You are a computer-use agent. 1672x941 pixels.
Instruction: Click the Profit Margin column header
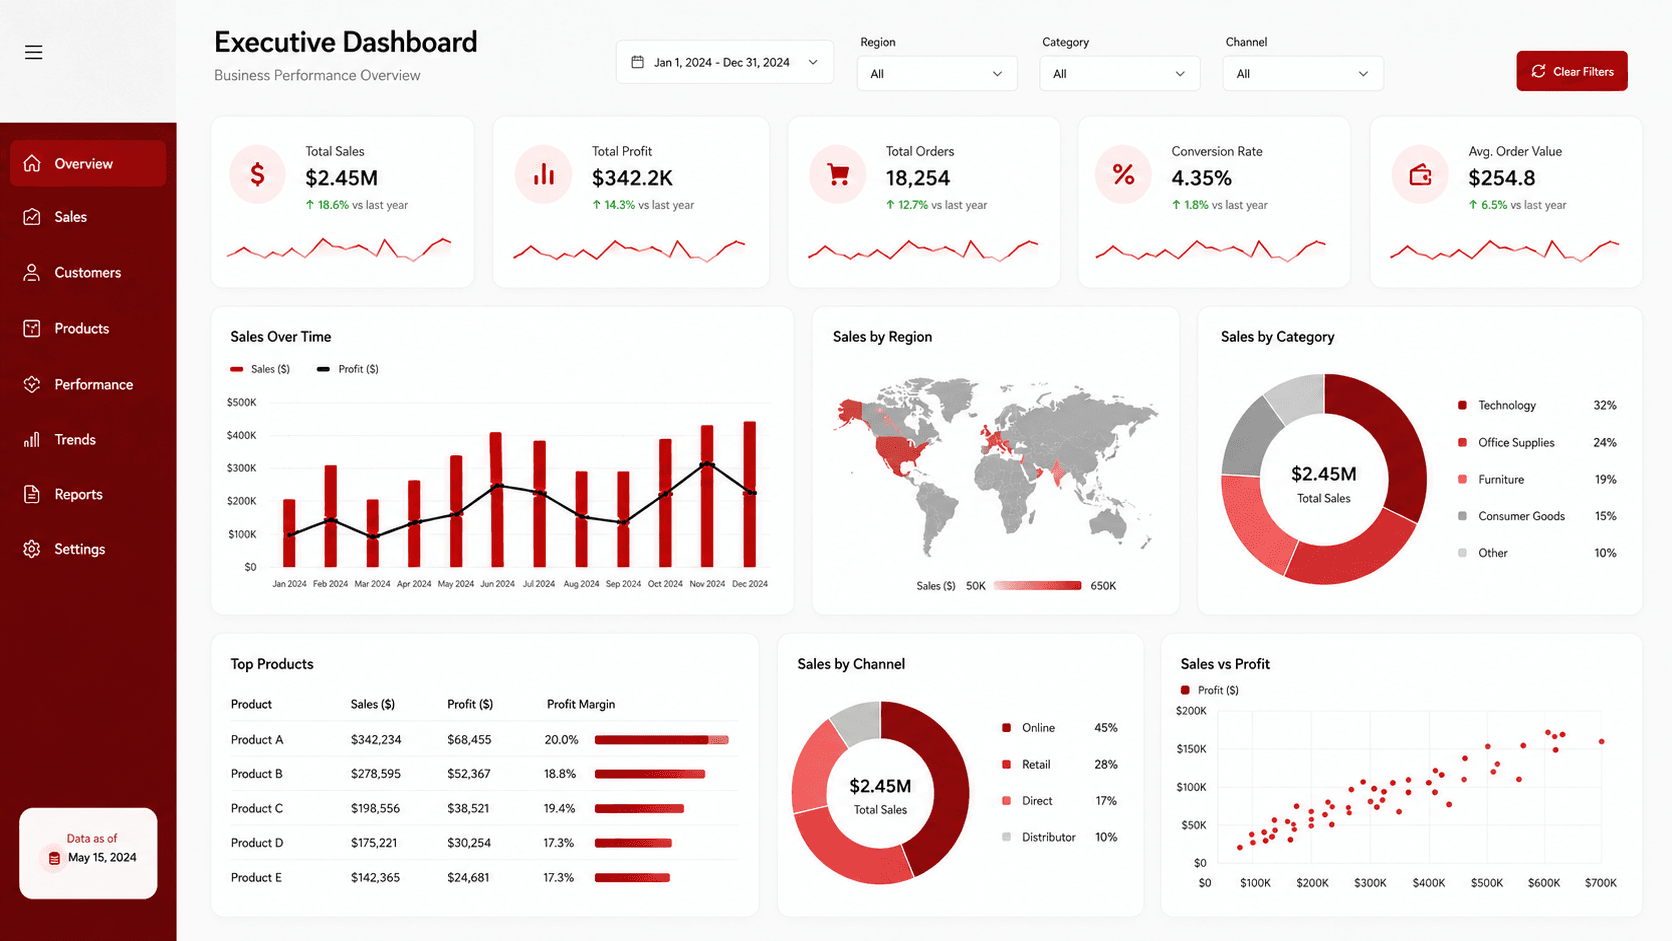[x=581, y=704]
